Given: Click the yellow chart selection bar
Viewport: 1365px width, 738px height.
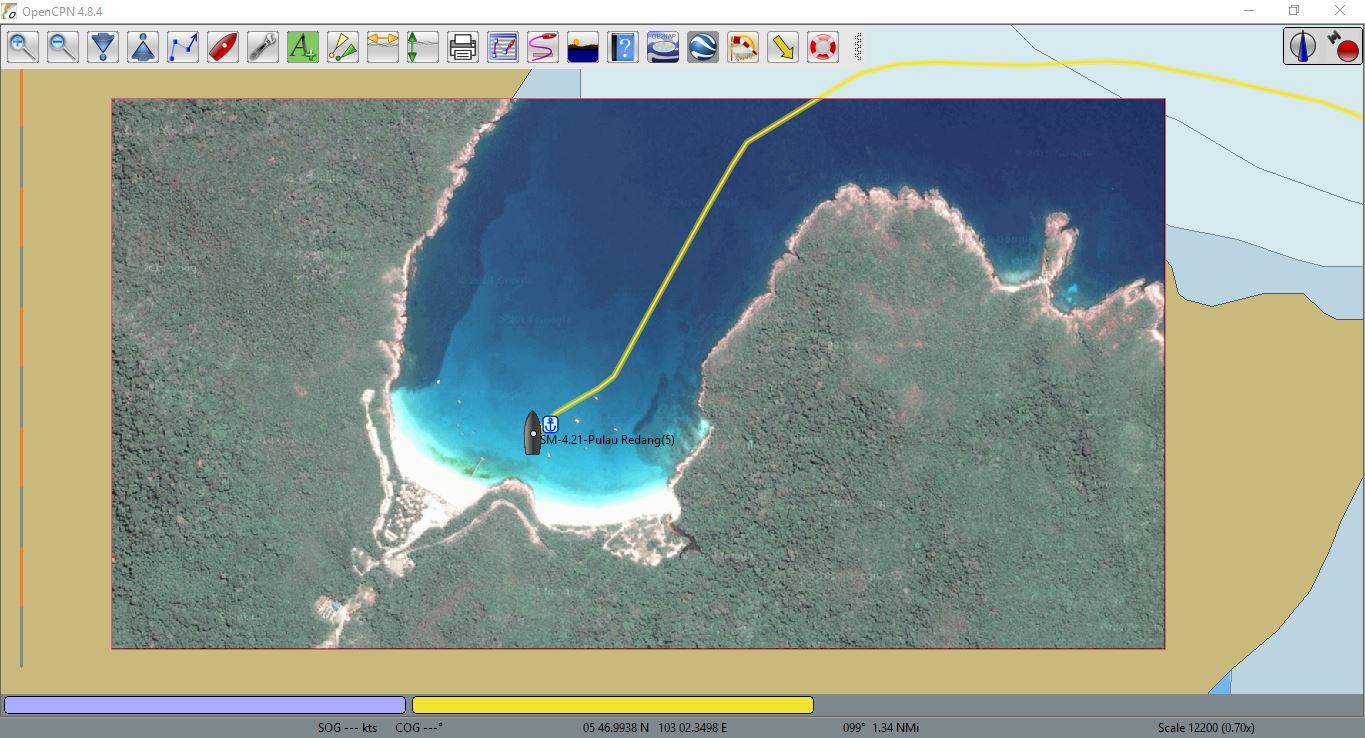Looking at the screenshot, I should click(x=612, y=704).
